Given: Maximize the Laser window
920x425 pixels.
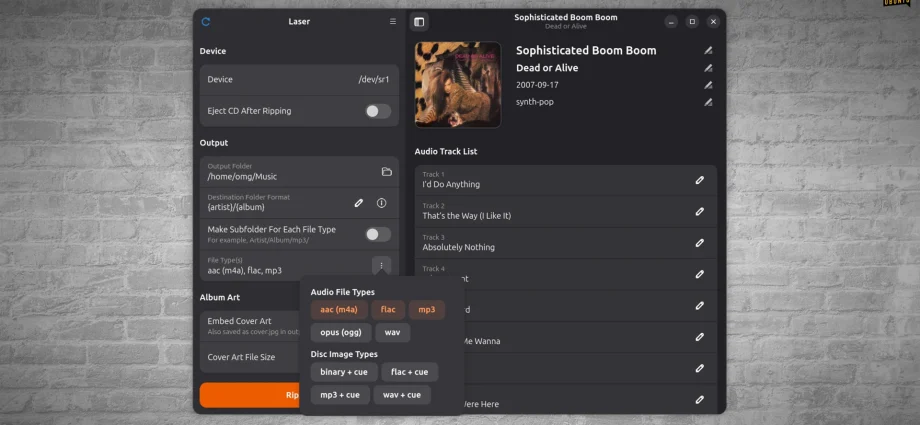Looking at the screenshot, I should (x=692, y=22).
